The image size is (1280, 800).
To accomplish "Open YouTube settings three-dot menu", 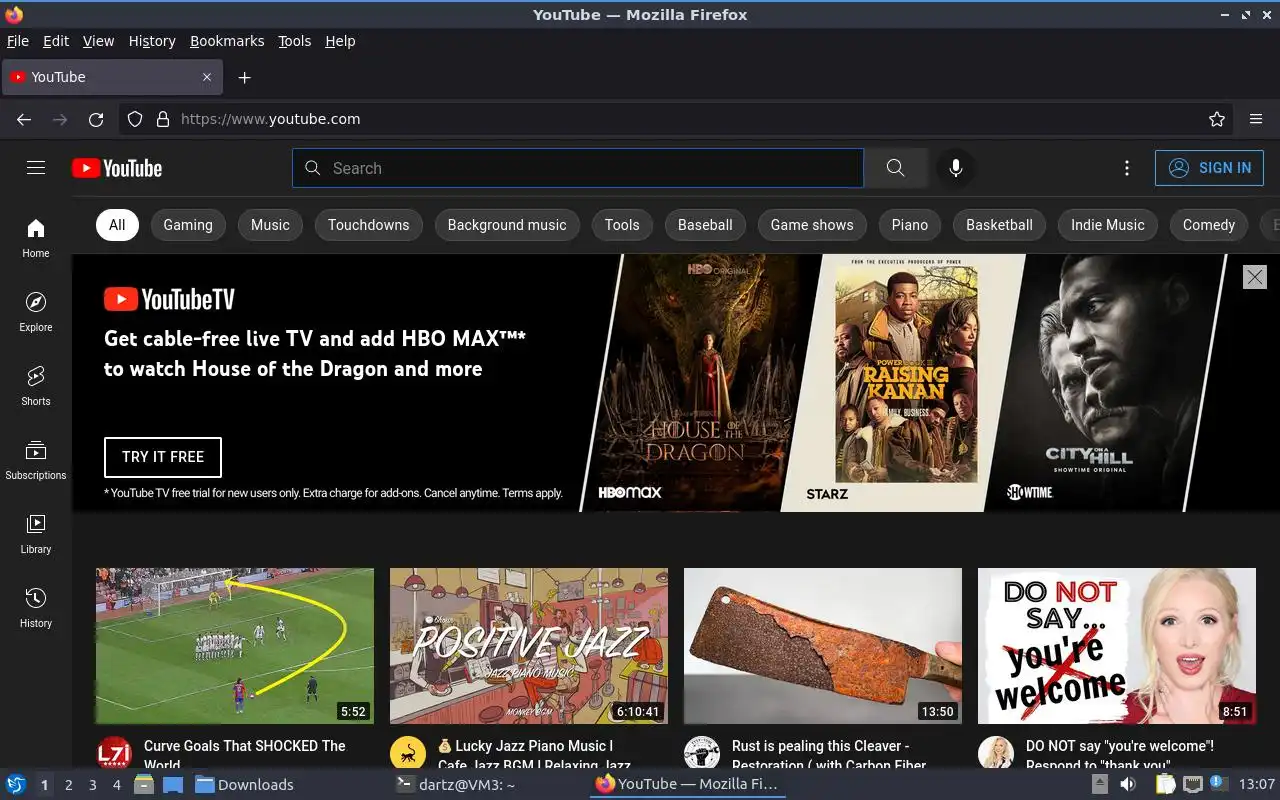I will (x=1127, y=168).
